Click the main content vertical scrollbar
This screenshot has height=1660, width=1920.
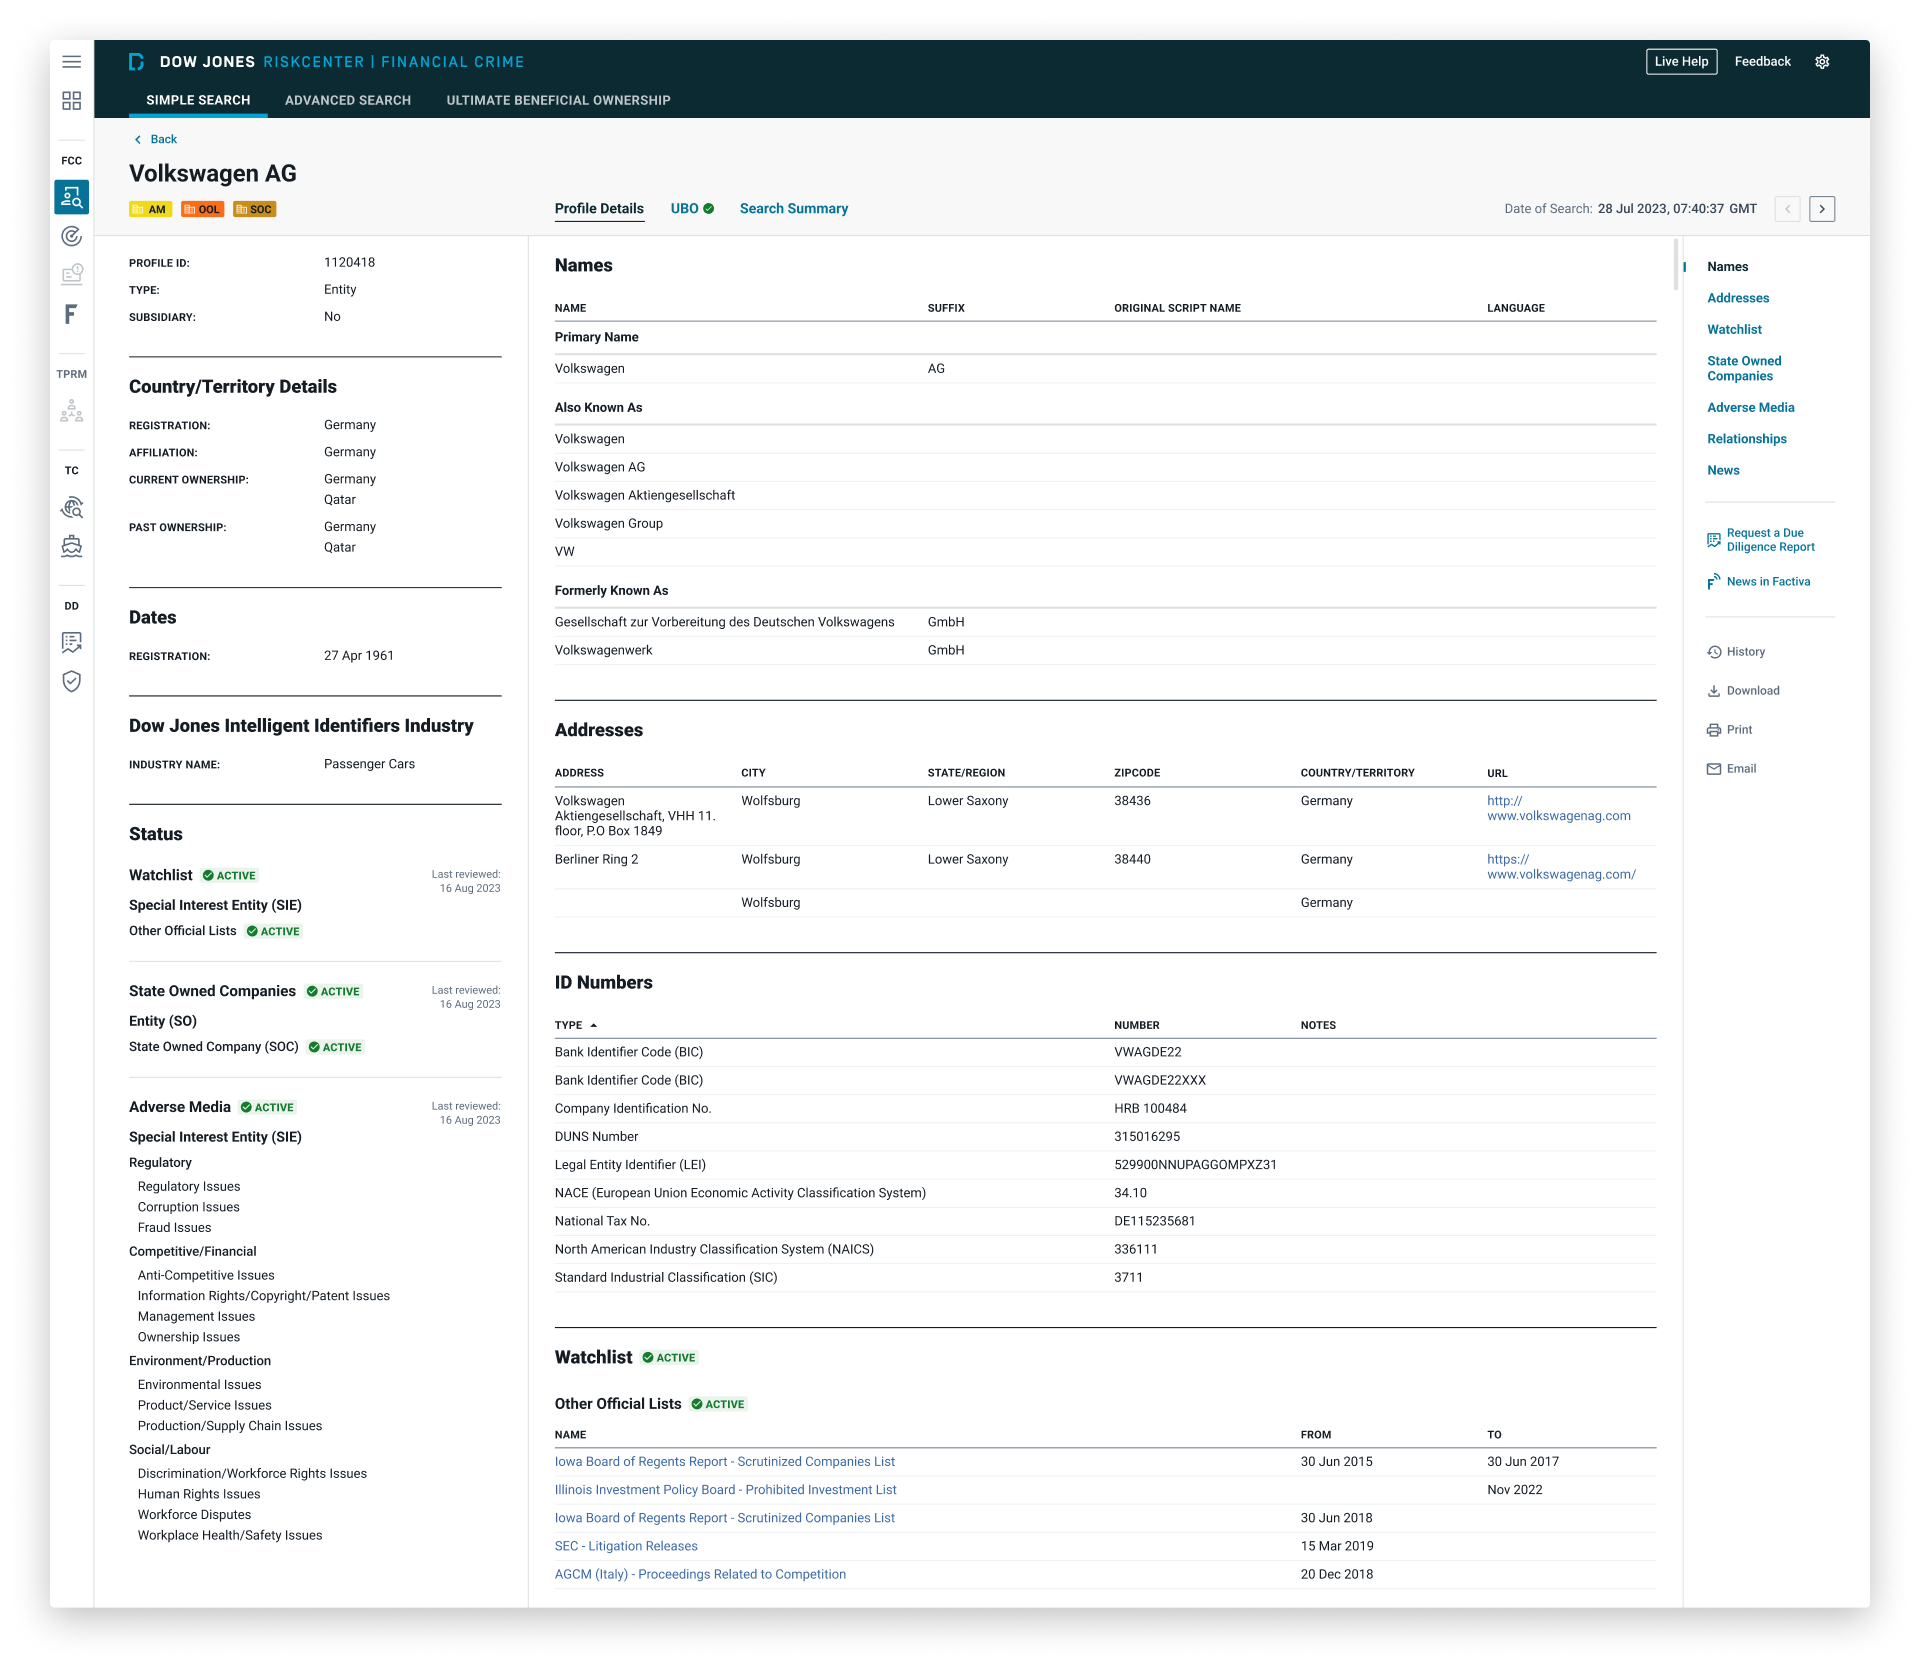(x=1675, y=265)
